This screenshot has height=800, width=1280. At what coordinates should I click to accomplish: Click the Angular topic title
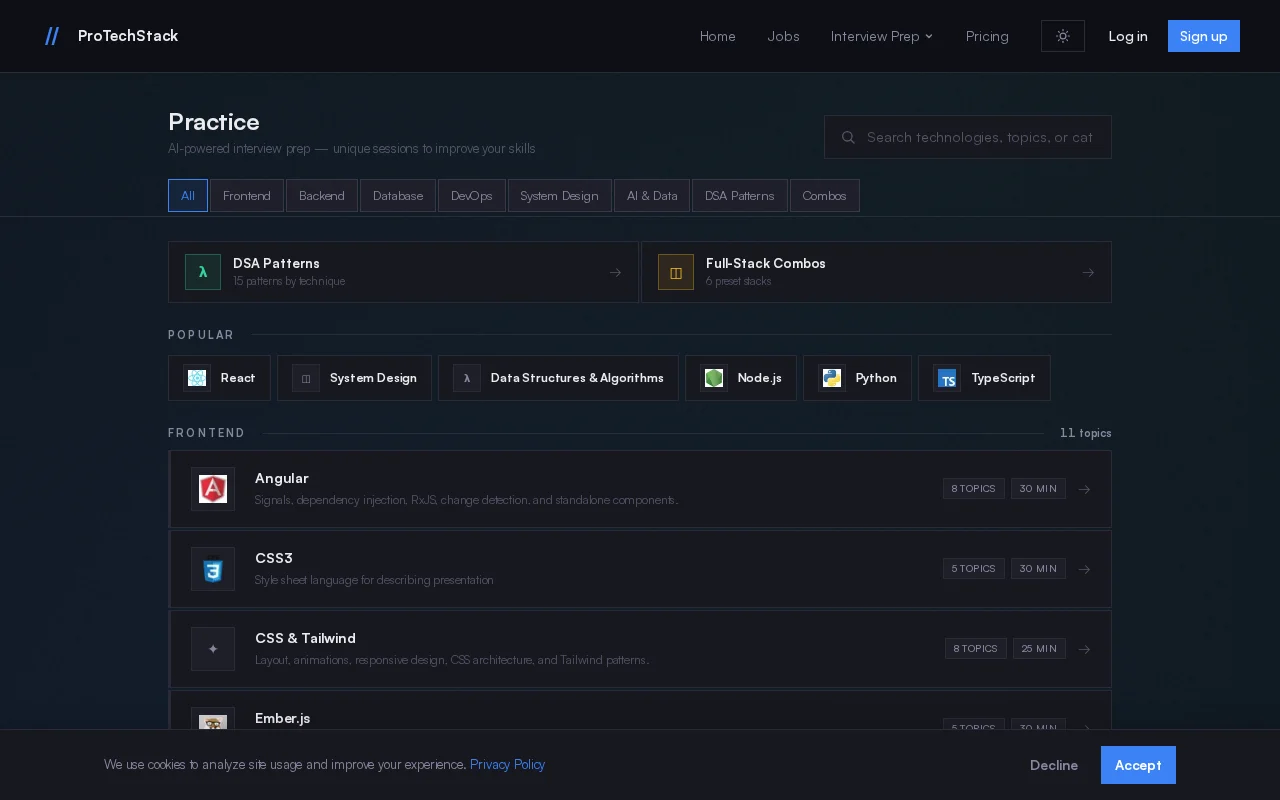pyautogui.click(x=282, y=478)
